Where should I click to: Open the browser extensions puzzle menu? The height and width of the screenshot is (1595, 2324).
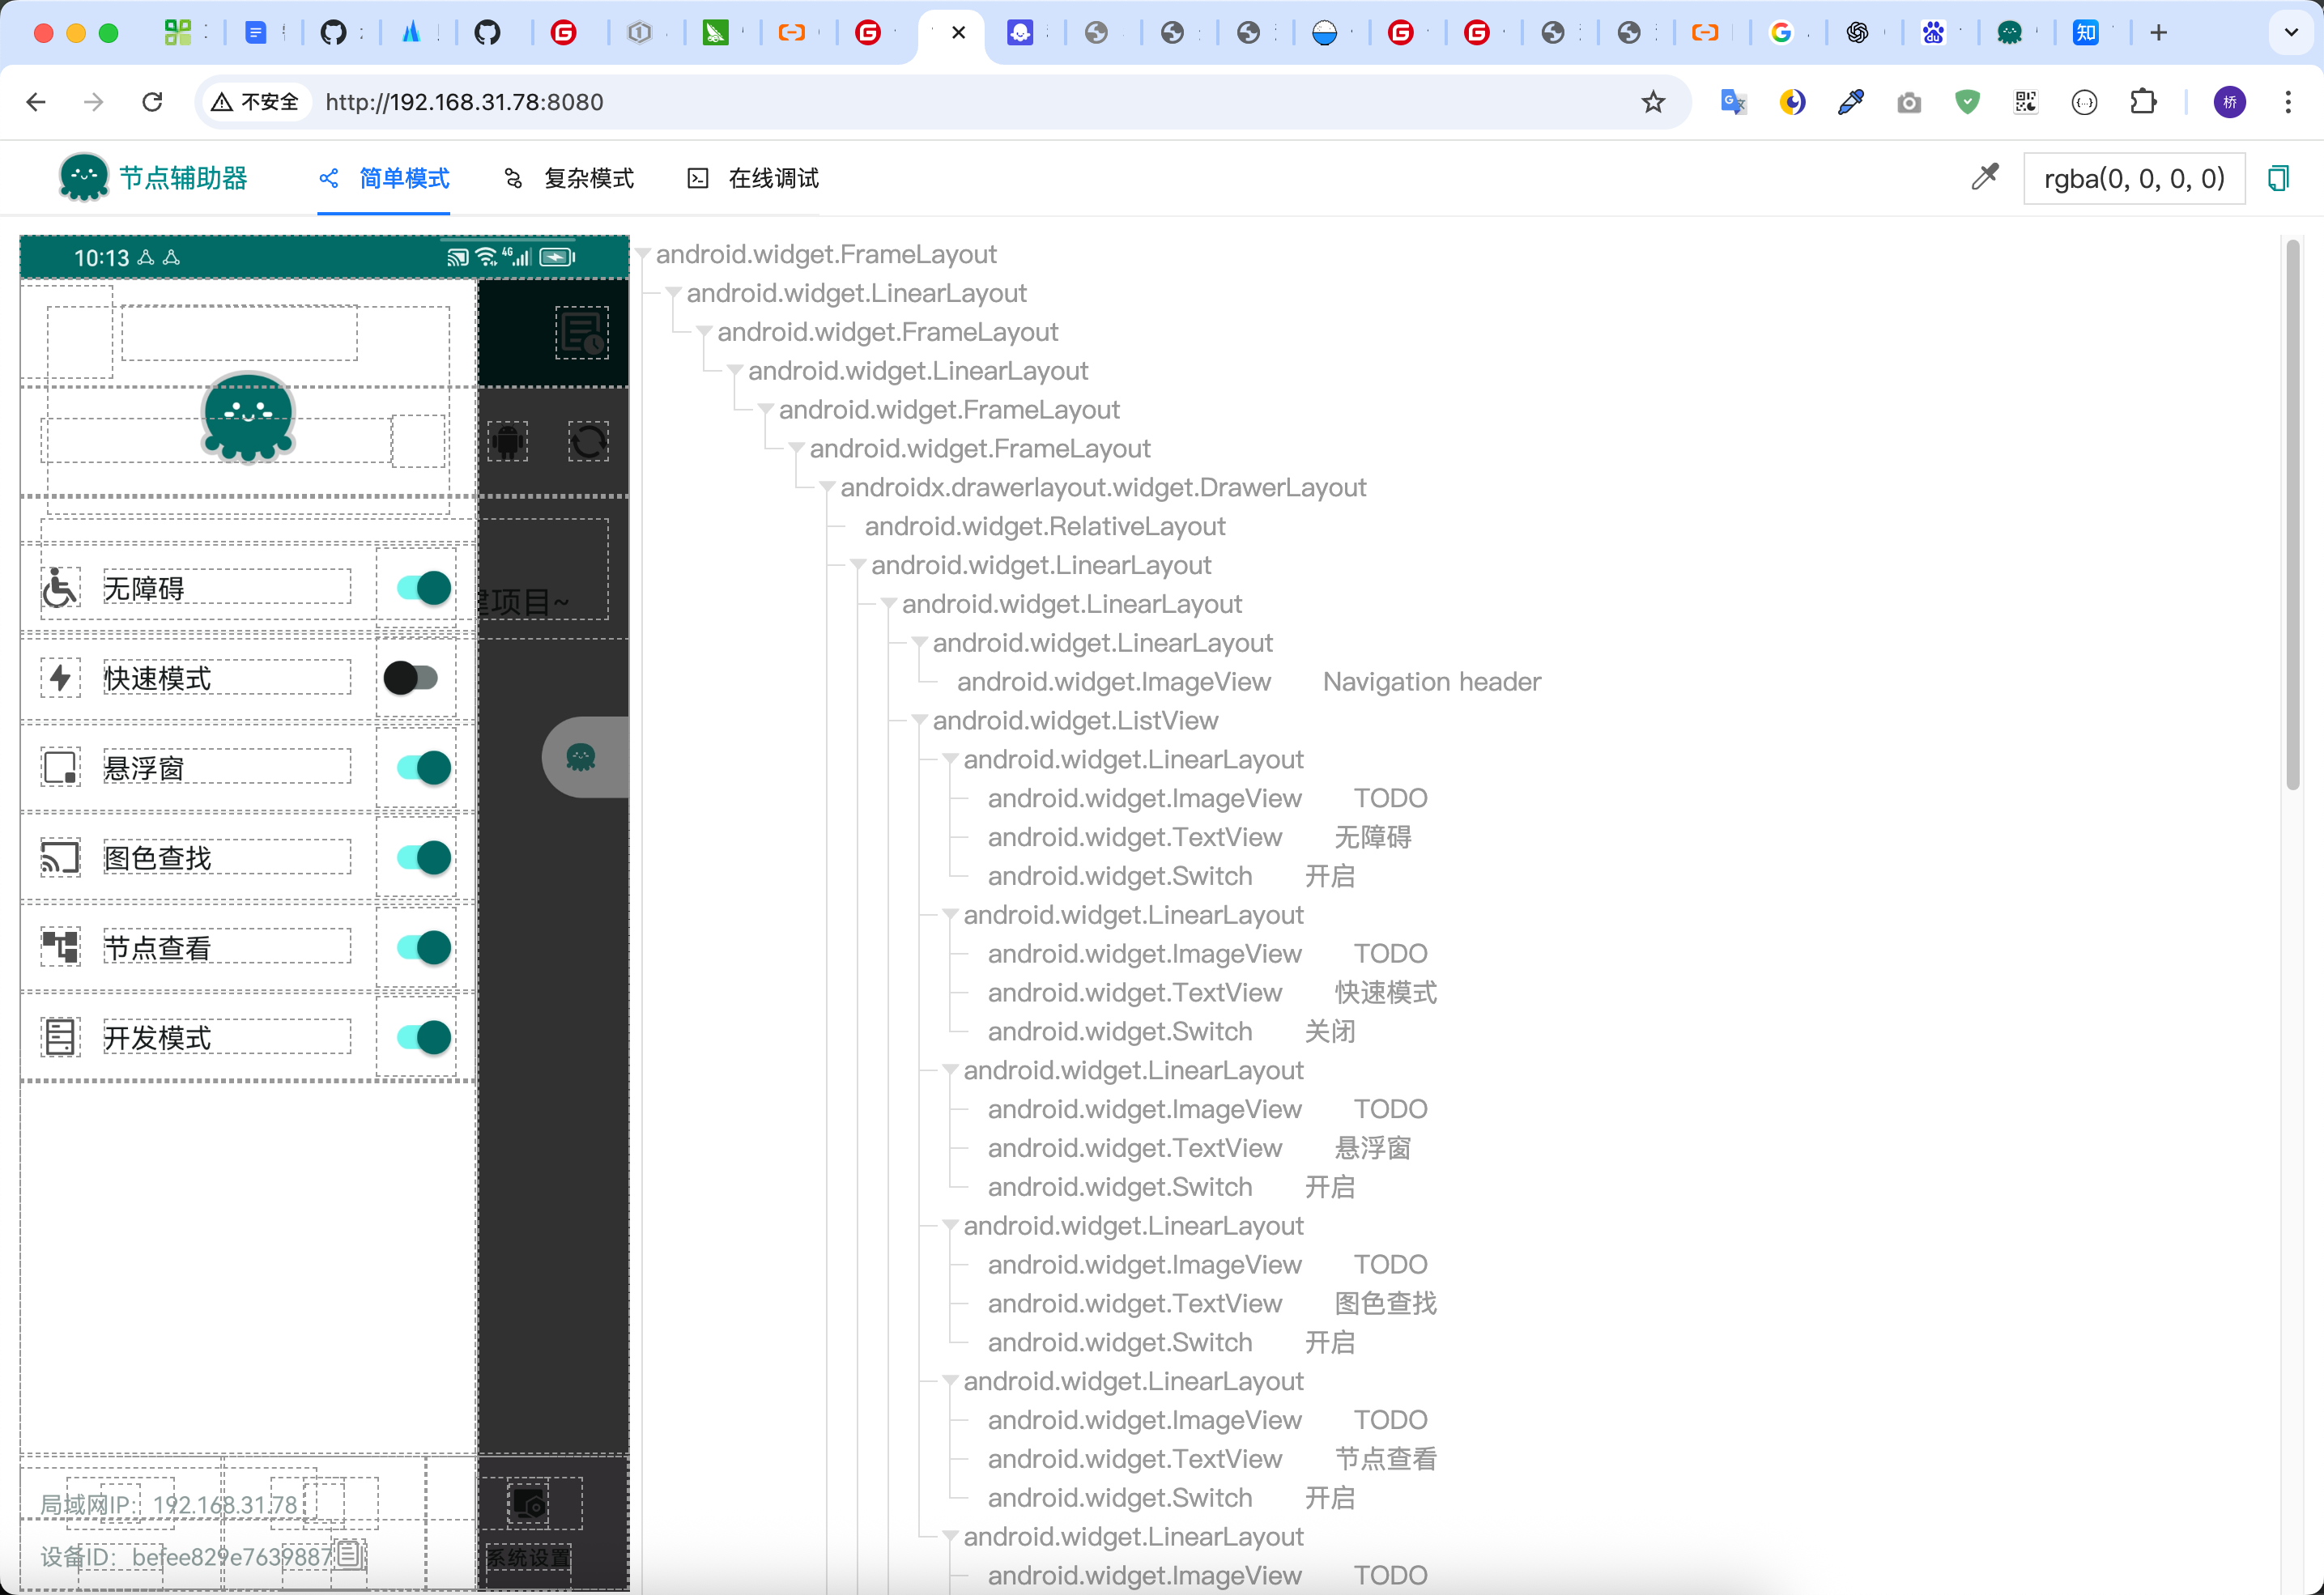pyautogui.click(x=2143, y=102)
